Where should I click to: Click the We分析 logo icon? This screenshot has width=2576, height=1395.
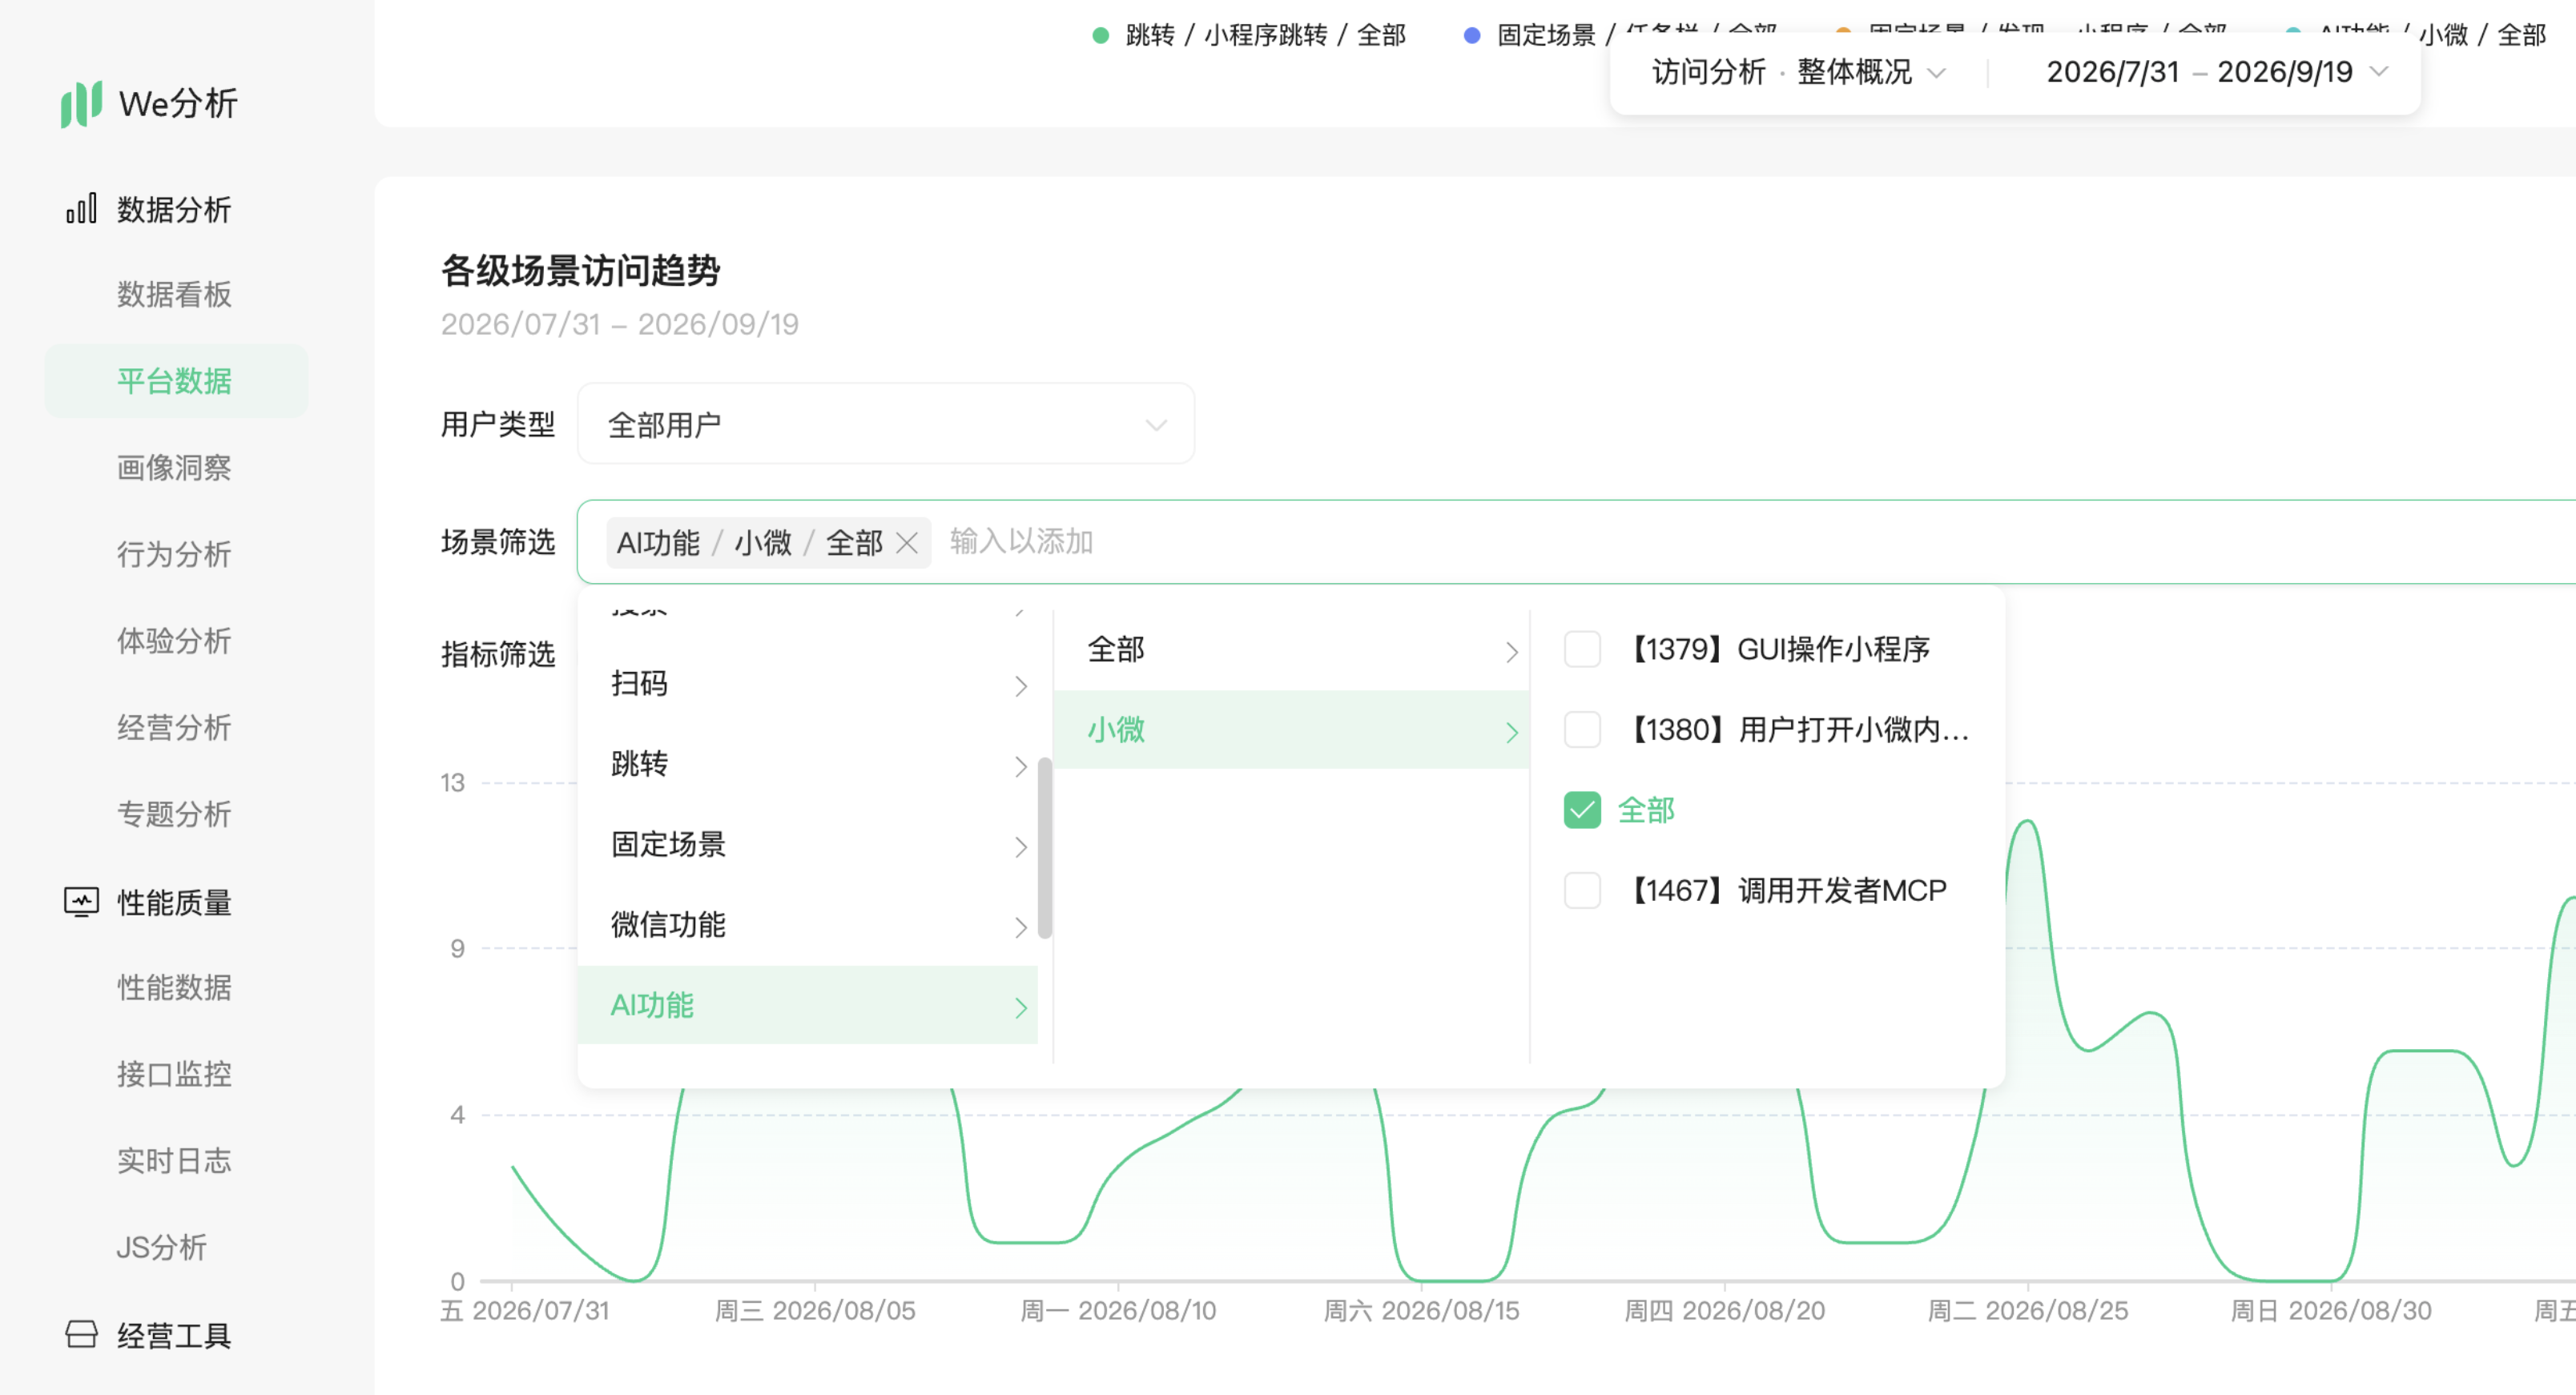[81, 104]
